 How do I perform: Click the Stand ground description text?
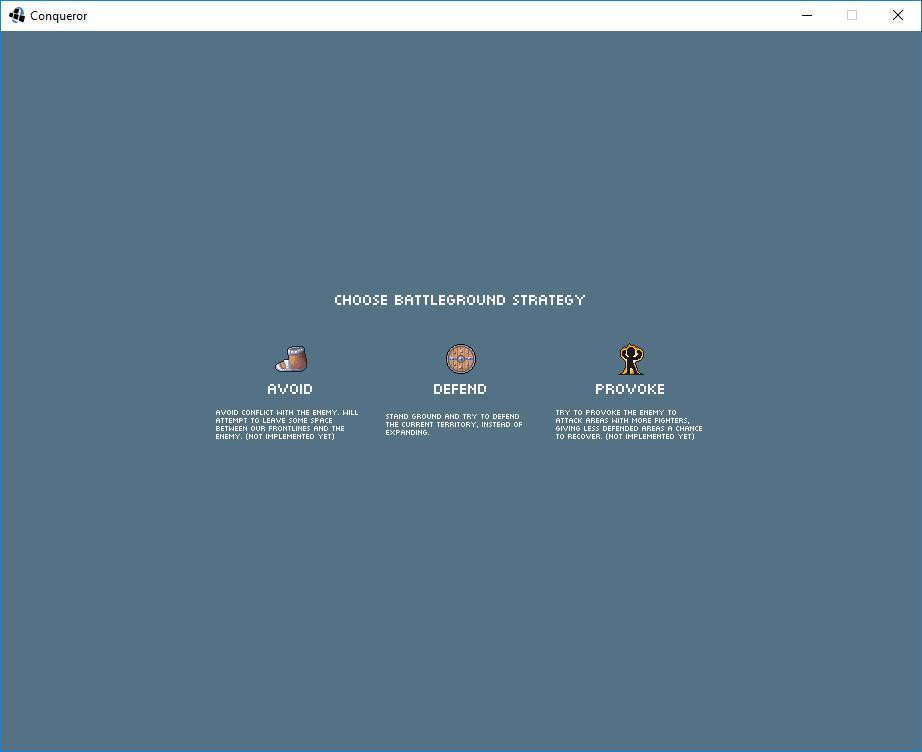(453, 424)
